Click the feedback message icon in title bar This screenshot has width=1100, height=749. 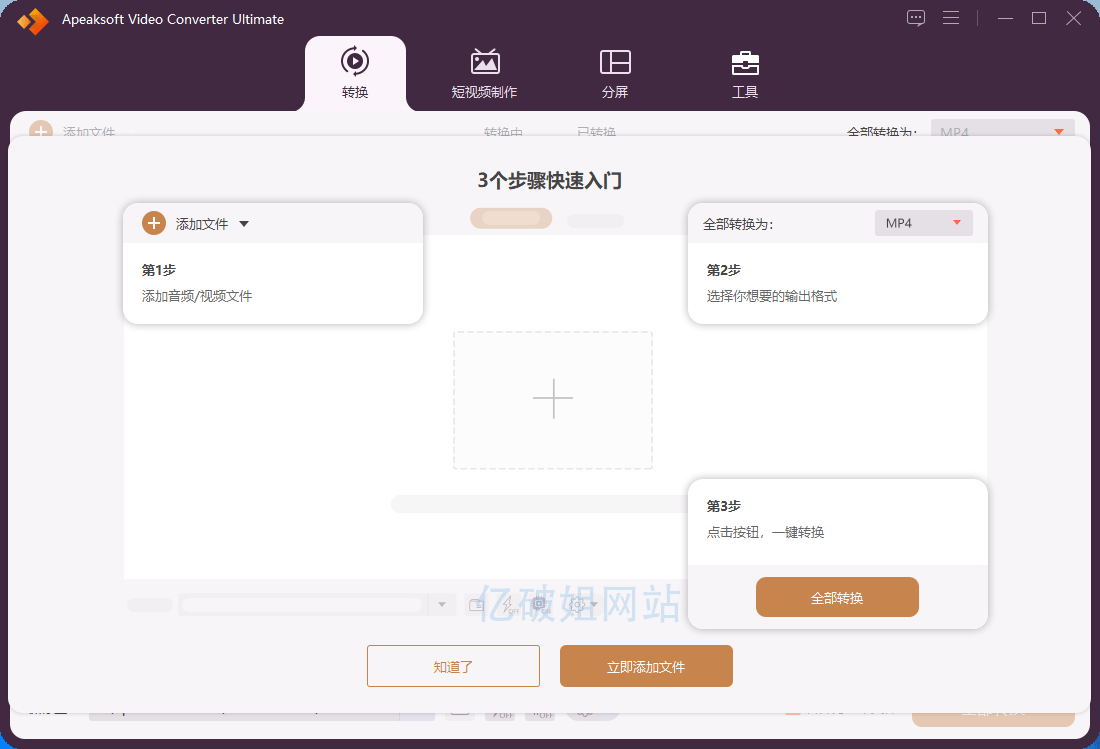pos(915,18)
